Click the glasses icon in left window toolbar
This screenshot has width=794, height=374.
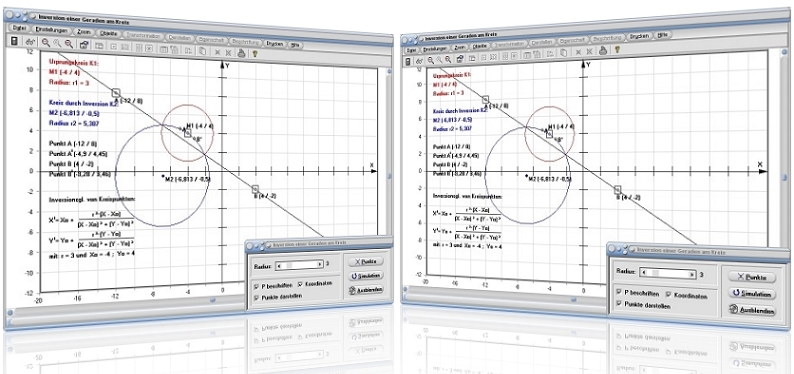(x=30, y=42)
